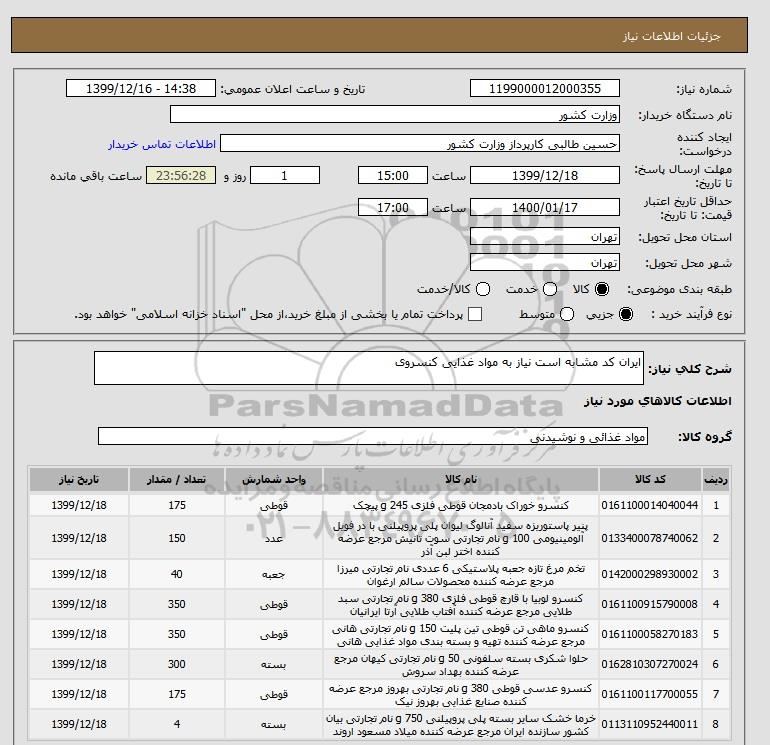Click the response deadline date 1399/12/18 field

545,175
